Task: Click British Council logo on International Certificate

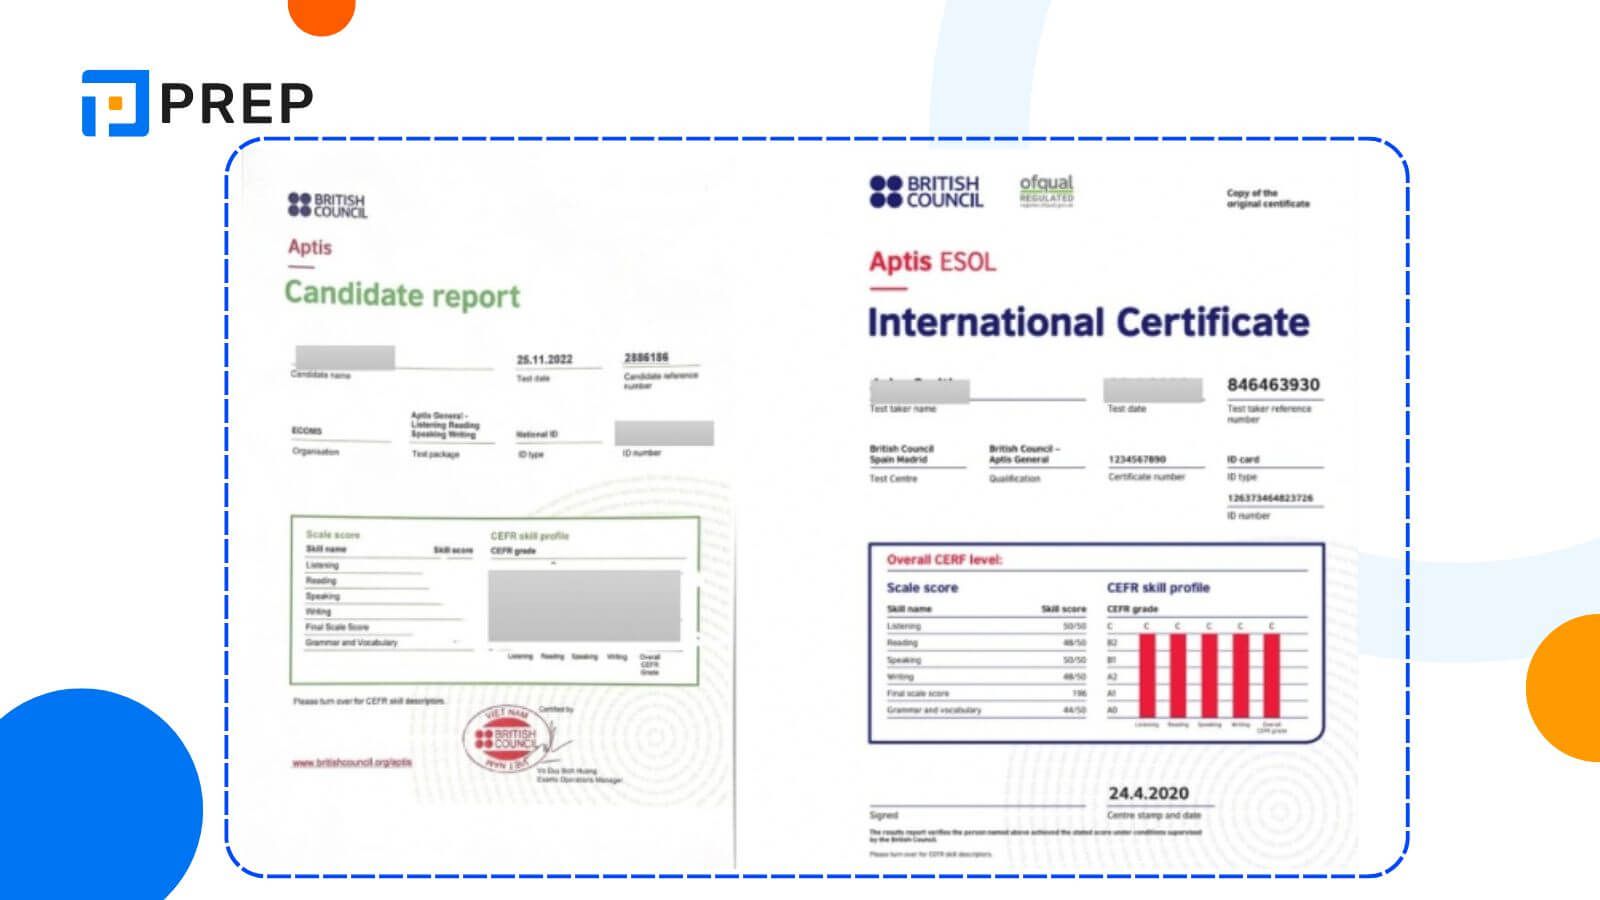Action: click(926, 191)
